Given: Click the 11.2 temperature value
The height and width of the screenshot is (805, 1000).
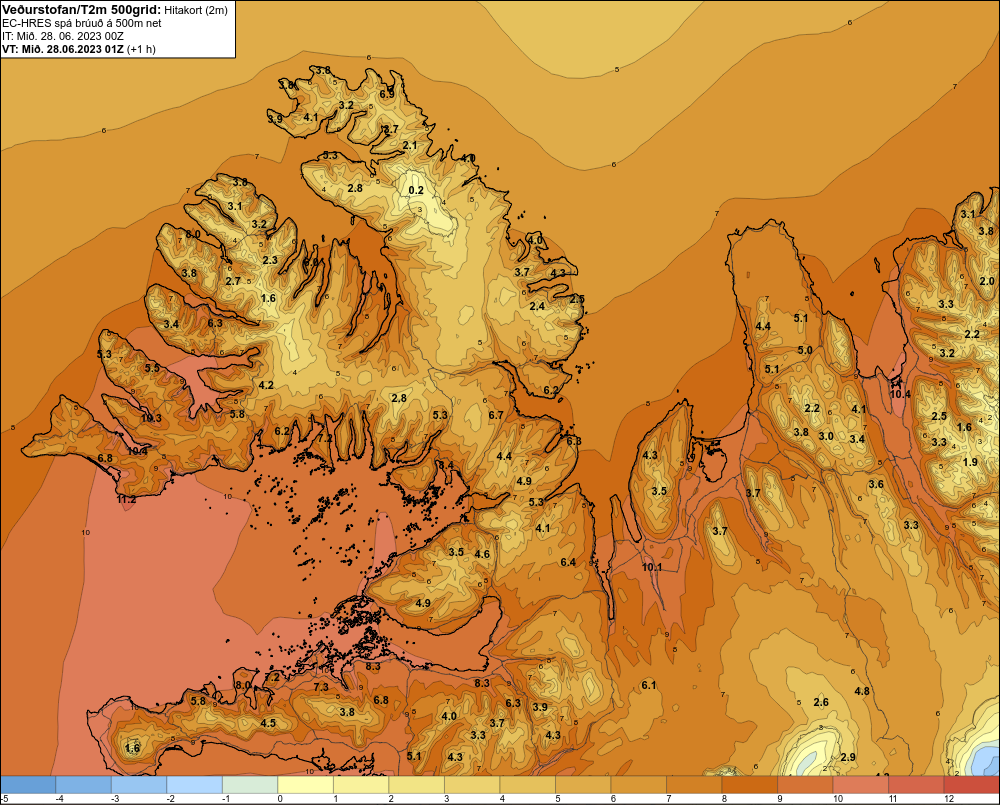Looking at the screenshot, I should click(x=126, y=499).
